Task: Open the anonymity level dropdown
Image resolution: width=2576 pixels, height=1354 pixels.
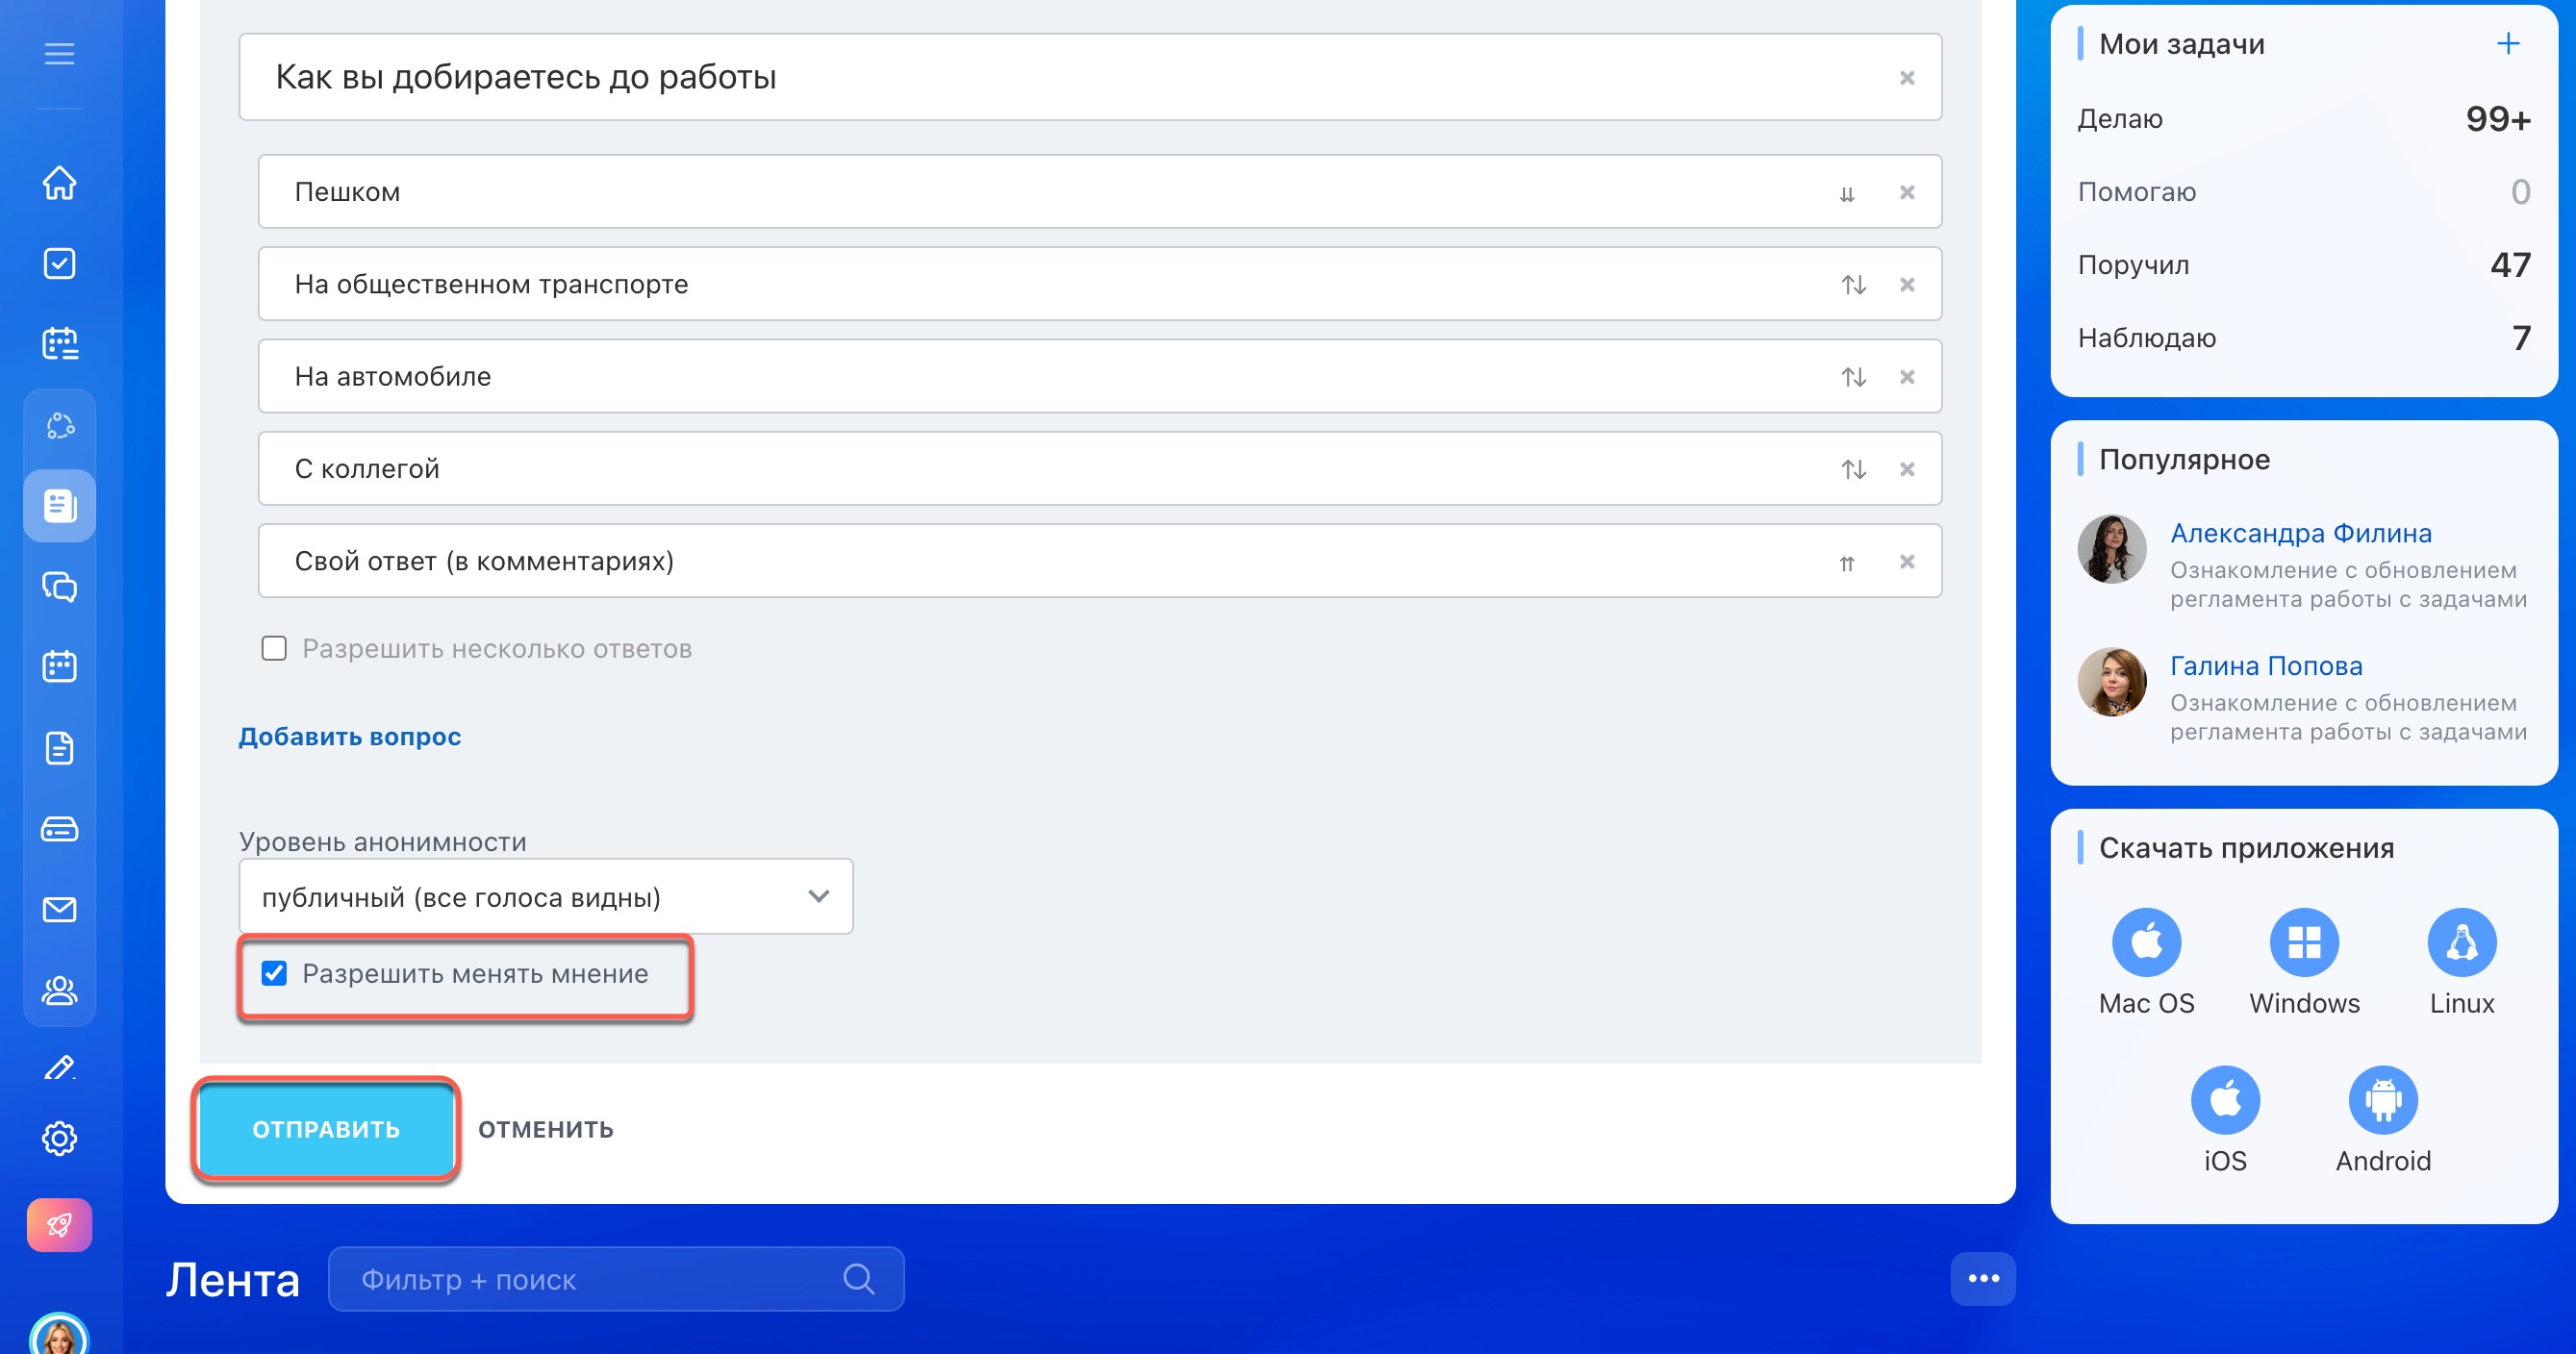Action: coord(545,897)
